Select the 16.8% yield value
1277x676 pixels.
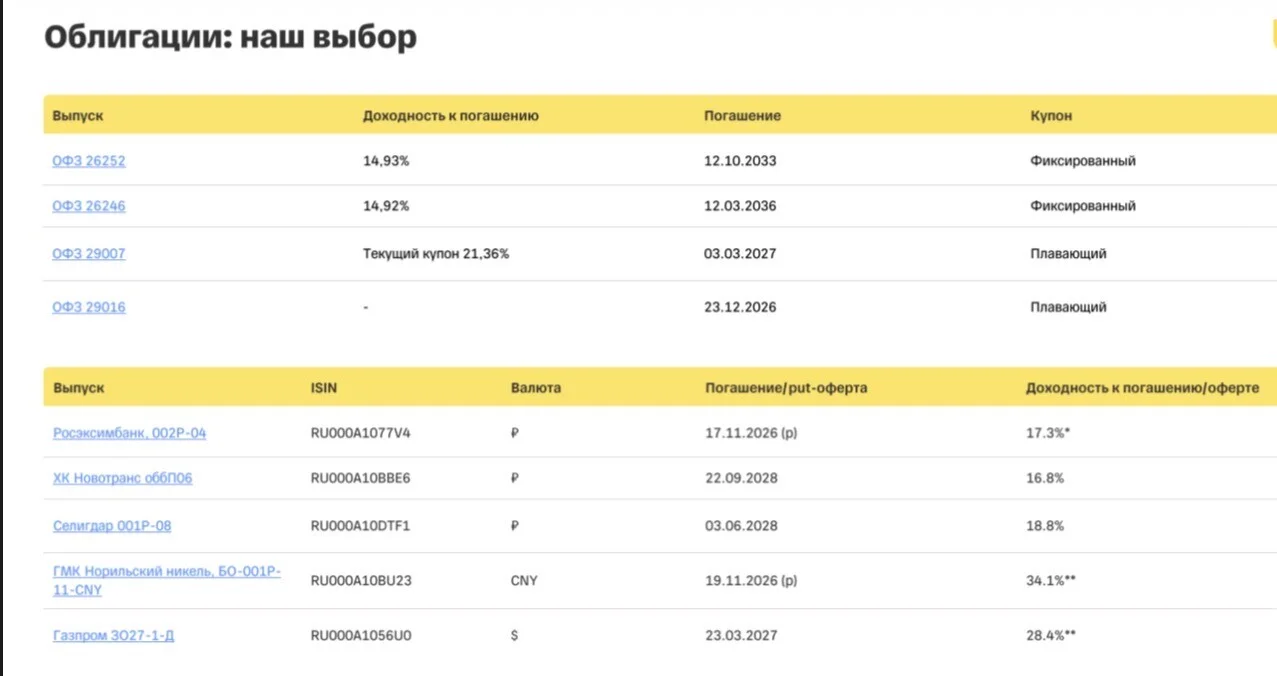coord(1045,478)
